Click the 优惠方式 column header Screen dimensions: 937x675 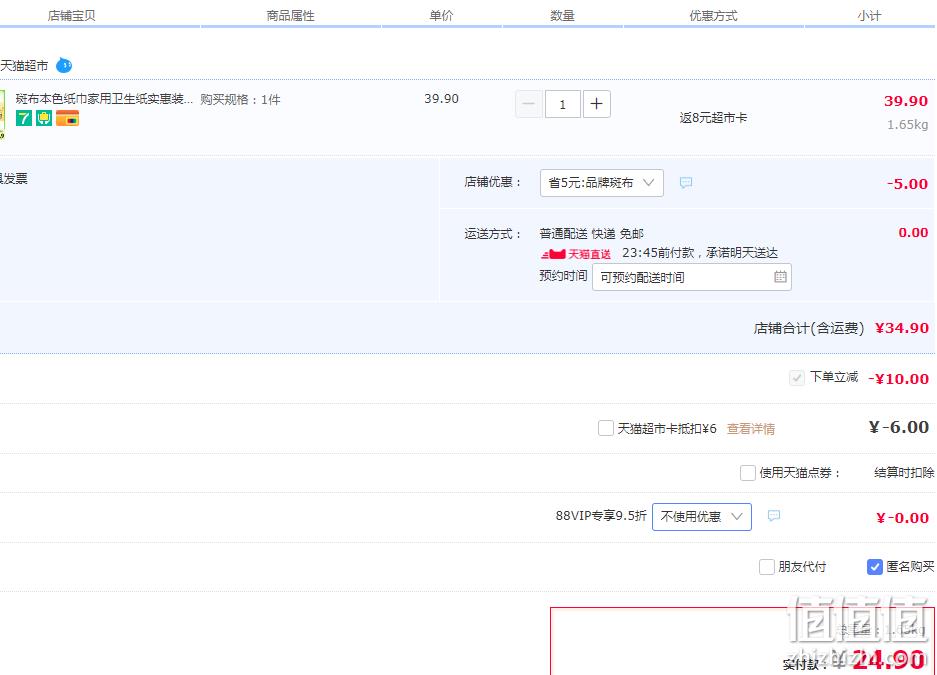click(x=714, y=16)
